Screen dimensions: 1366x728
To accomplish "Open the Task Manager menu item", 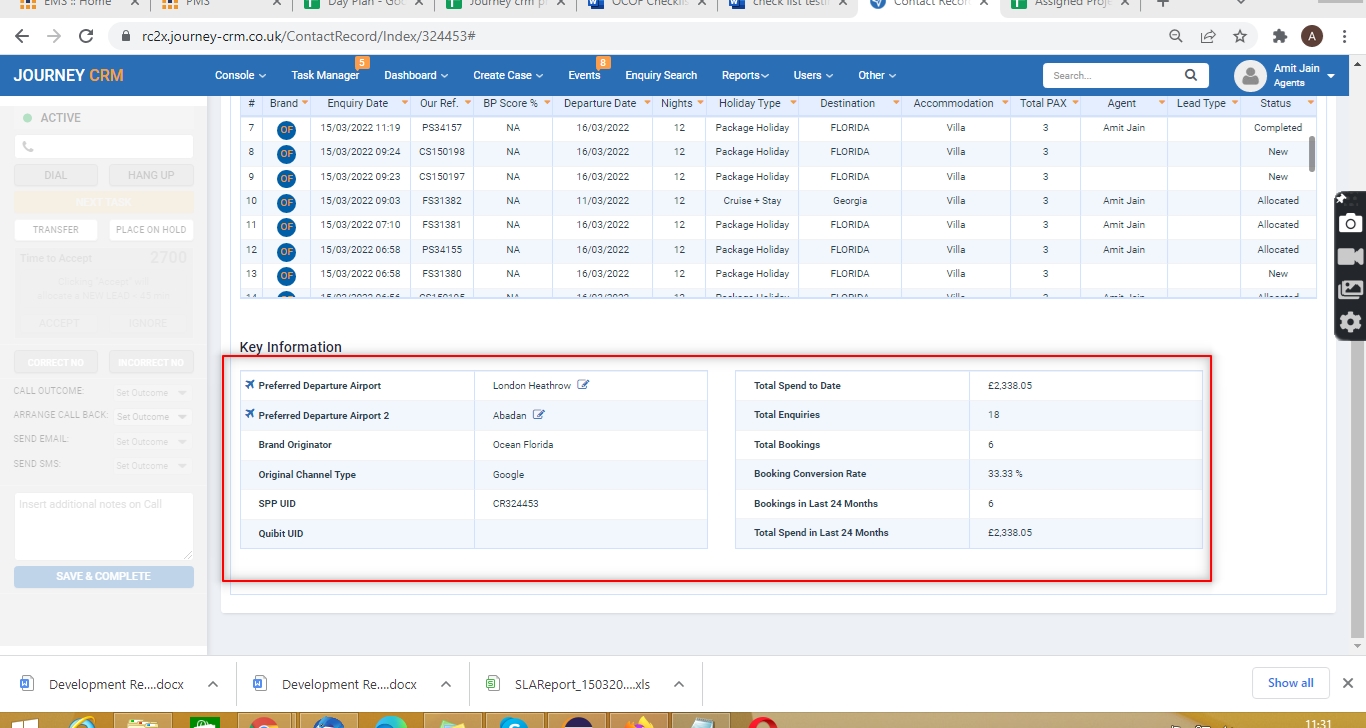I will 325,75.
